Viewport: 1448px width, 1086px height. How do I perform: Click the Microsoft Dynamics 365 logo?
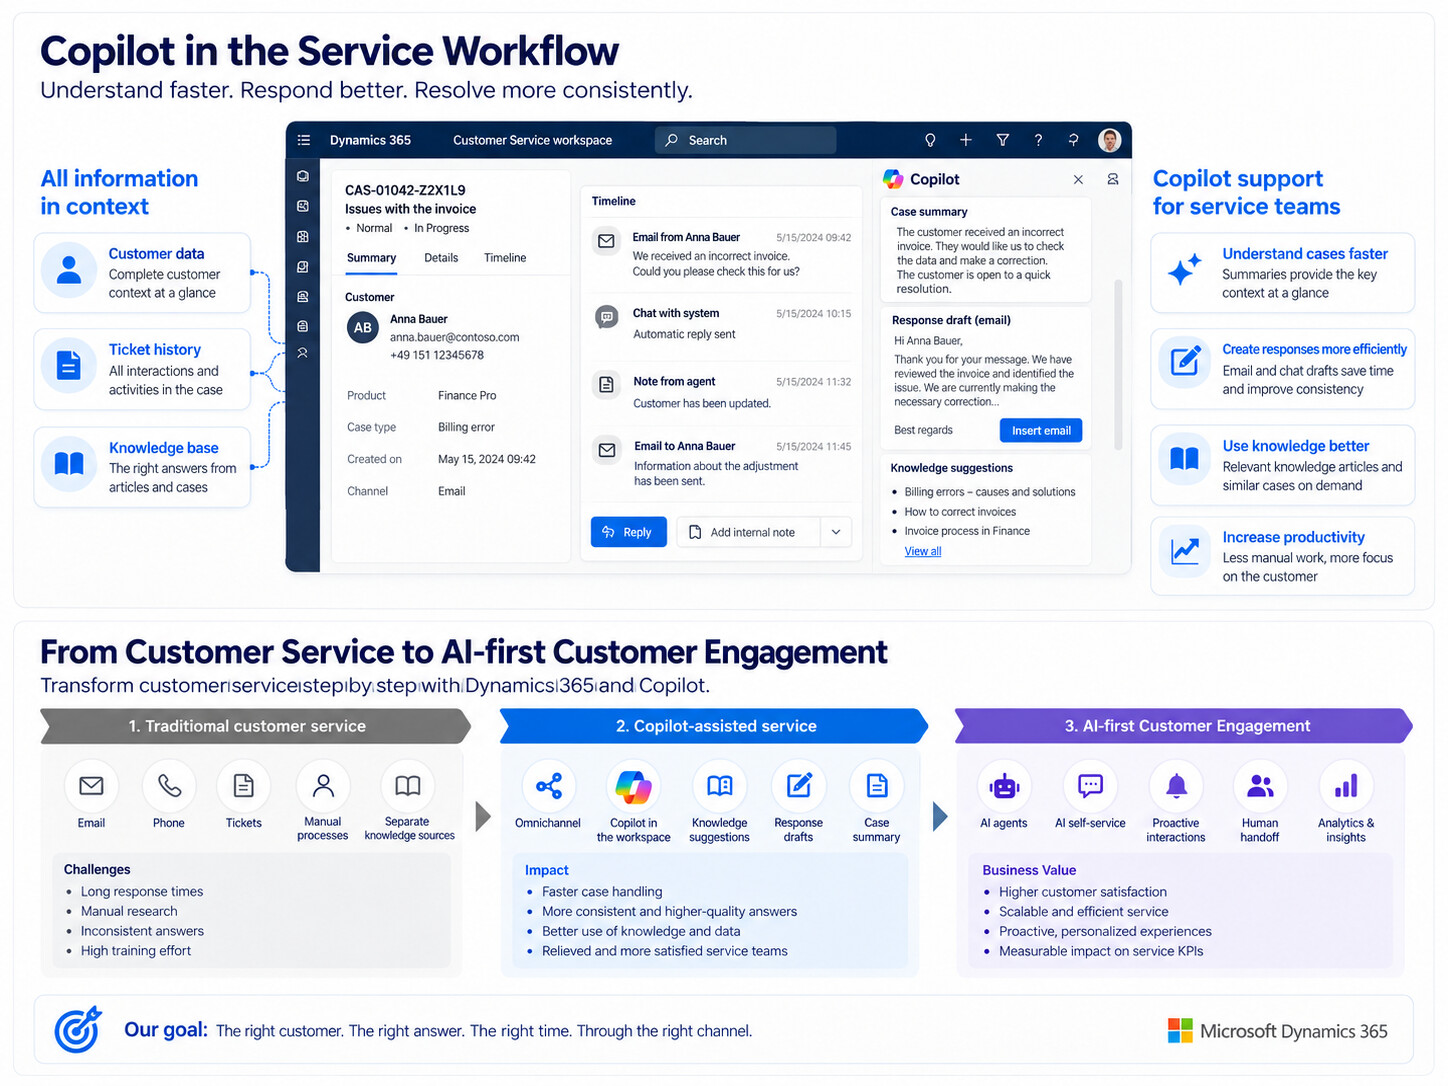1277,1031
